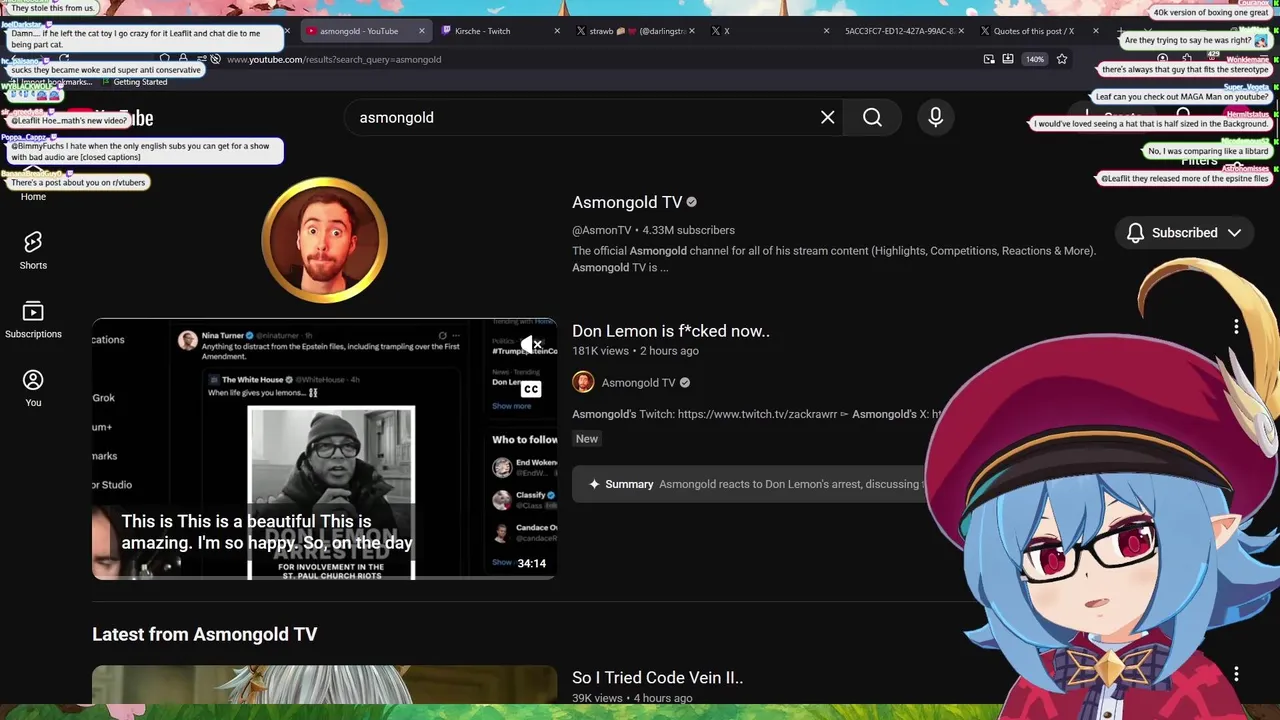Viewport: 1280px width, 720px height.
Task: Open 'So I Tried Code Vein II..' video
Action: [x=657, y=677]
